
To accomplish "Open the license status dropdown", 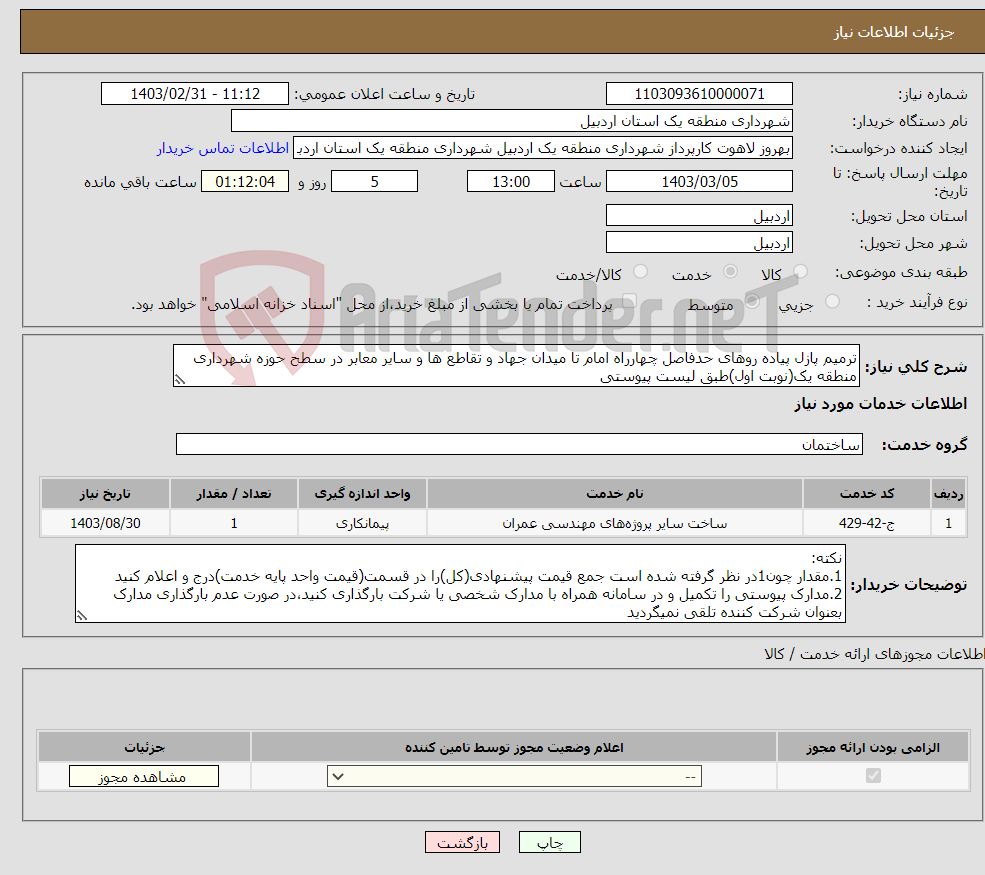I will pyautogui.click(x=514, y=777).
